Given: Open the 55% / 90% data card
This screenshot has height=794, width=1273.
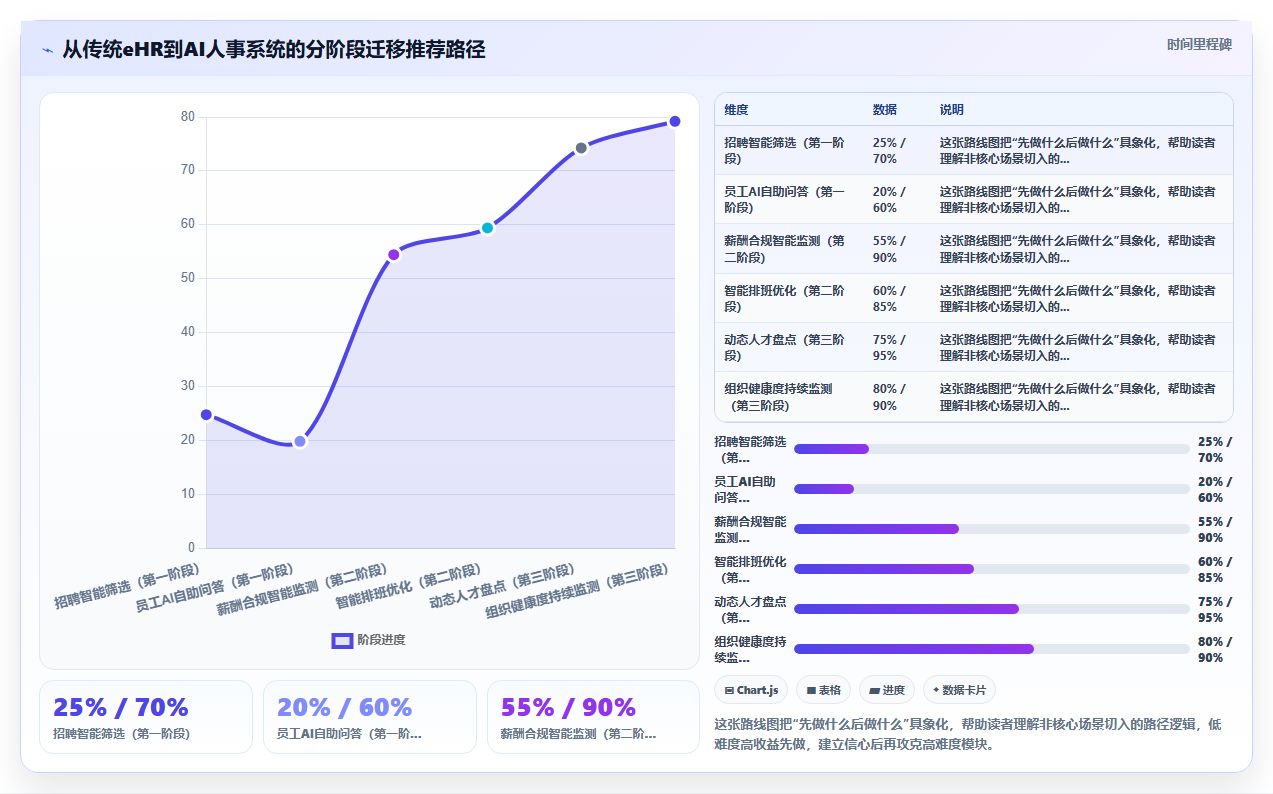Looking at the screenshot, I should (593, 717).
